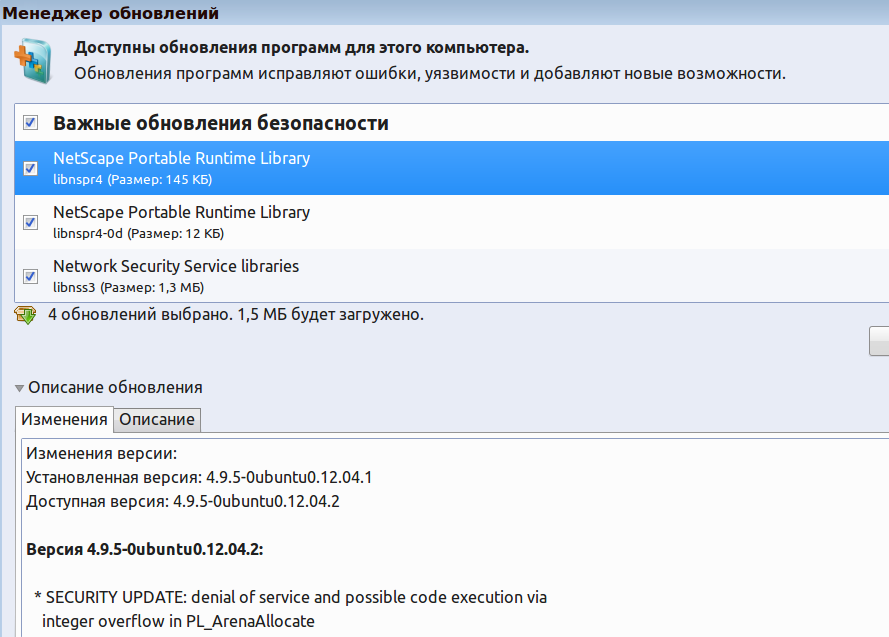
Task: Toggle the 'Важные обновления безопасности' group checkbox
Action: (31, 123)
